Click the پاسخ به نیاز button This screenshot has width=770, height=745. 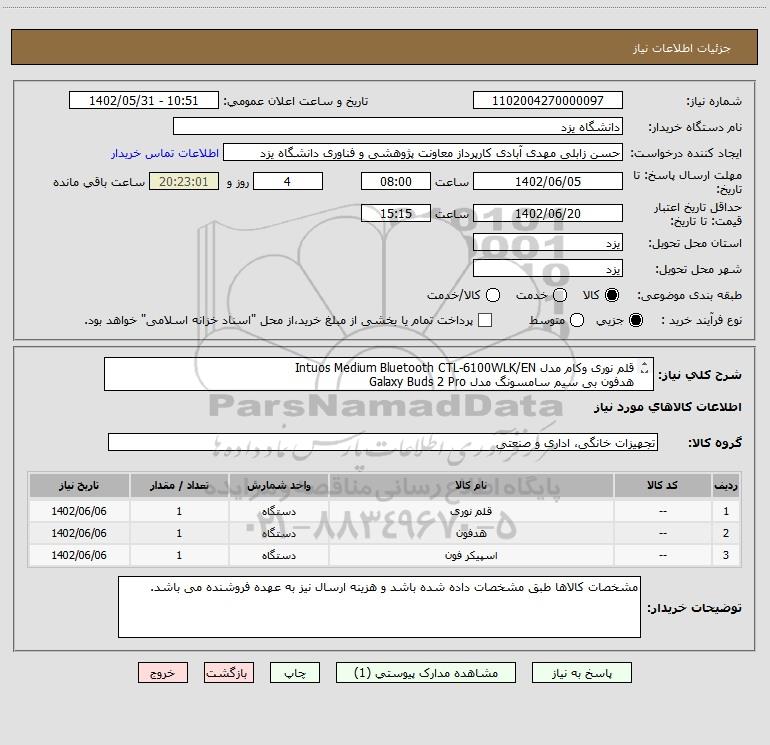coord(582,672)
